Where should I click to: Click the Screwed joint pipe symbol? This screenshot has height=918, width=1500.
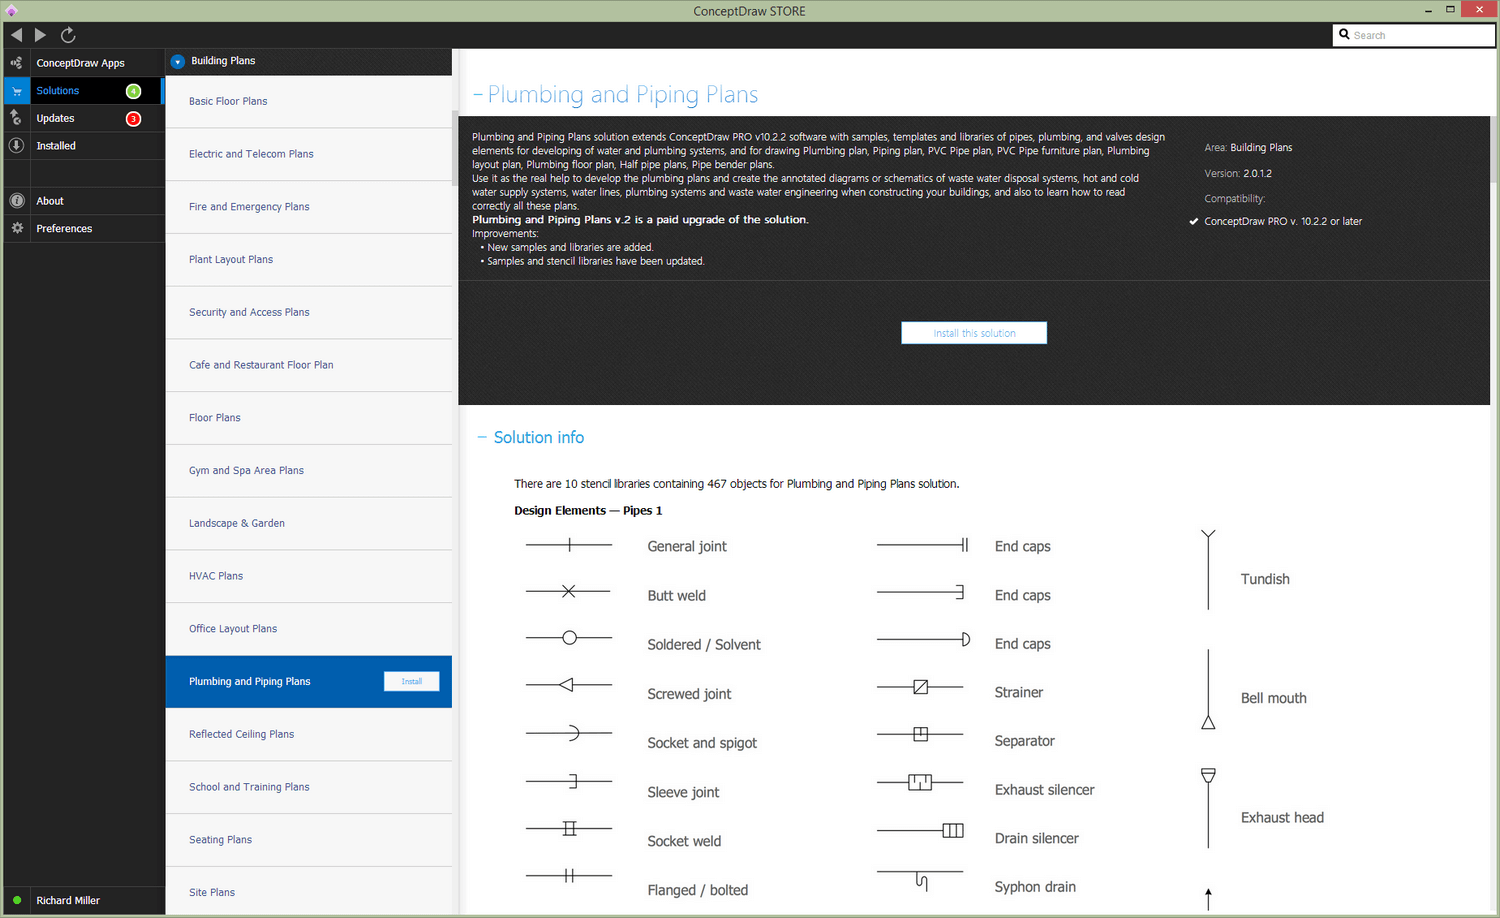pyautogui.click(x=569, y=685)
